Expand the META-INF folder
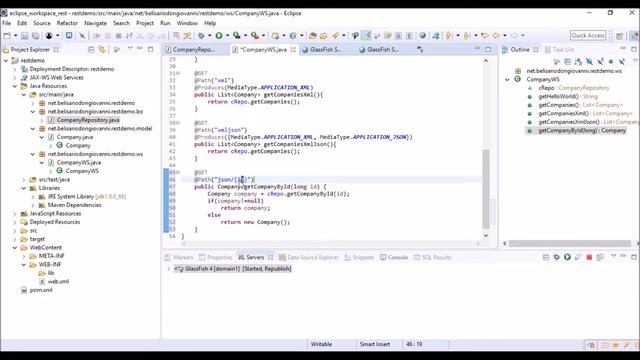This screenshot has height=360, width=640. pyautogui.click(x=24, y=256)
